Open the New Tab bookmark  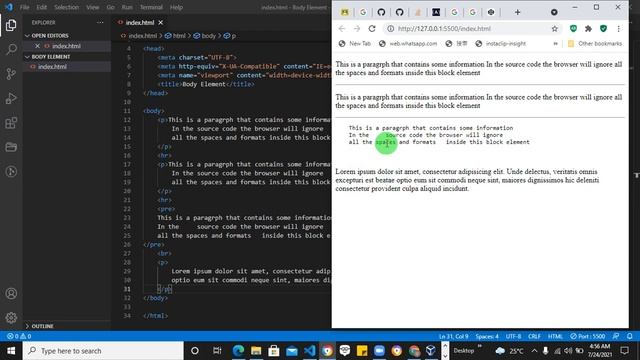[x=355, y=44]
